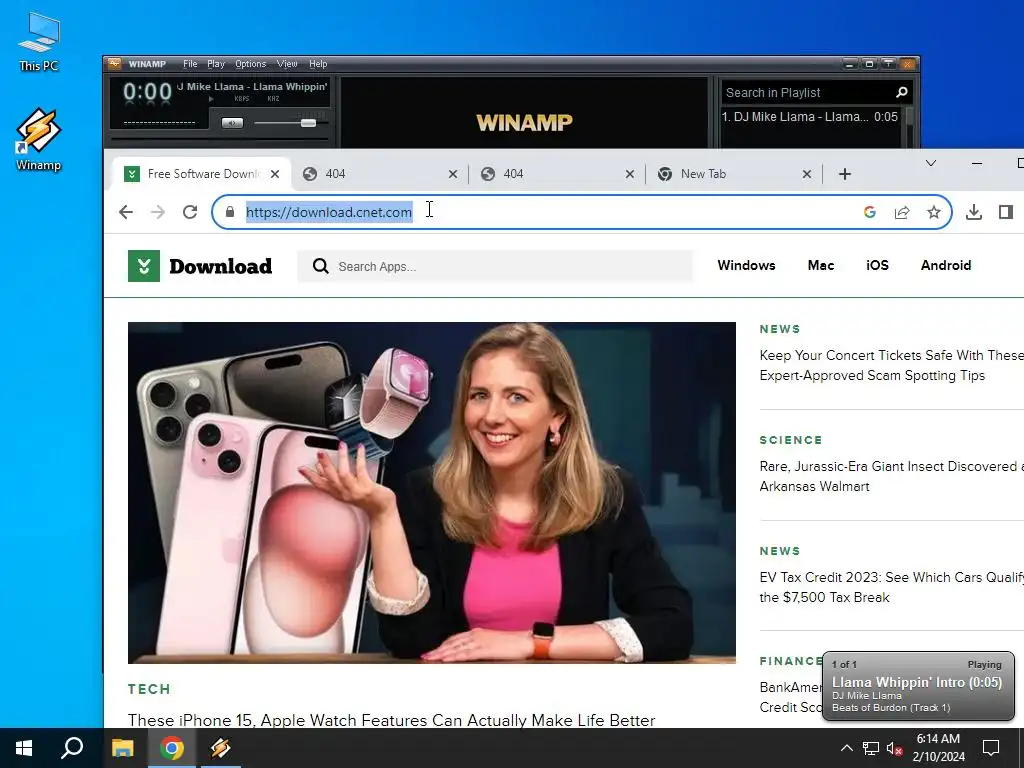The image size is (1024, 768).
Task: Open the File menu in Winamp
Action: click(x=190, y=64)
